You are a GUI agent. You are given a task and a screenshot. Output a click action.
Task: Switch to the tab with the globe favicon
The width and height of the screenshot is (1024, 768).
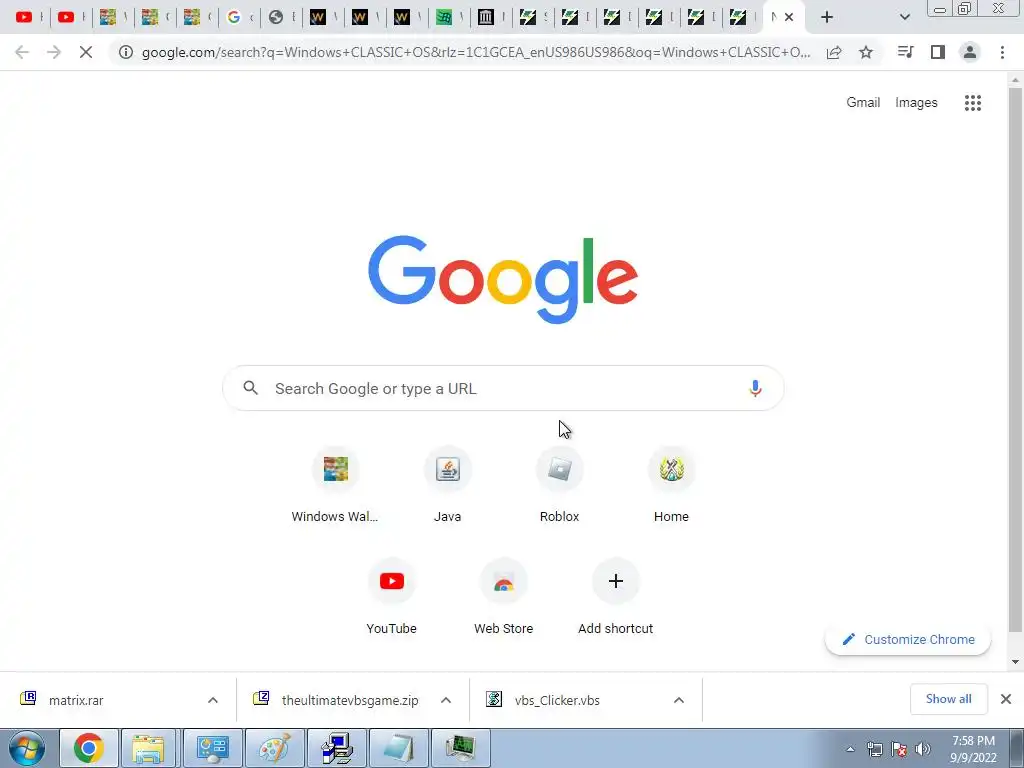tap(281, 17)
